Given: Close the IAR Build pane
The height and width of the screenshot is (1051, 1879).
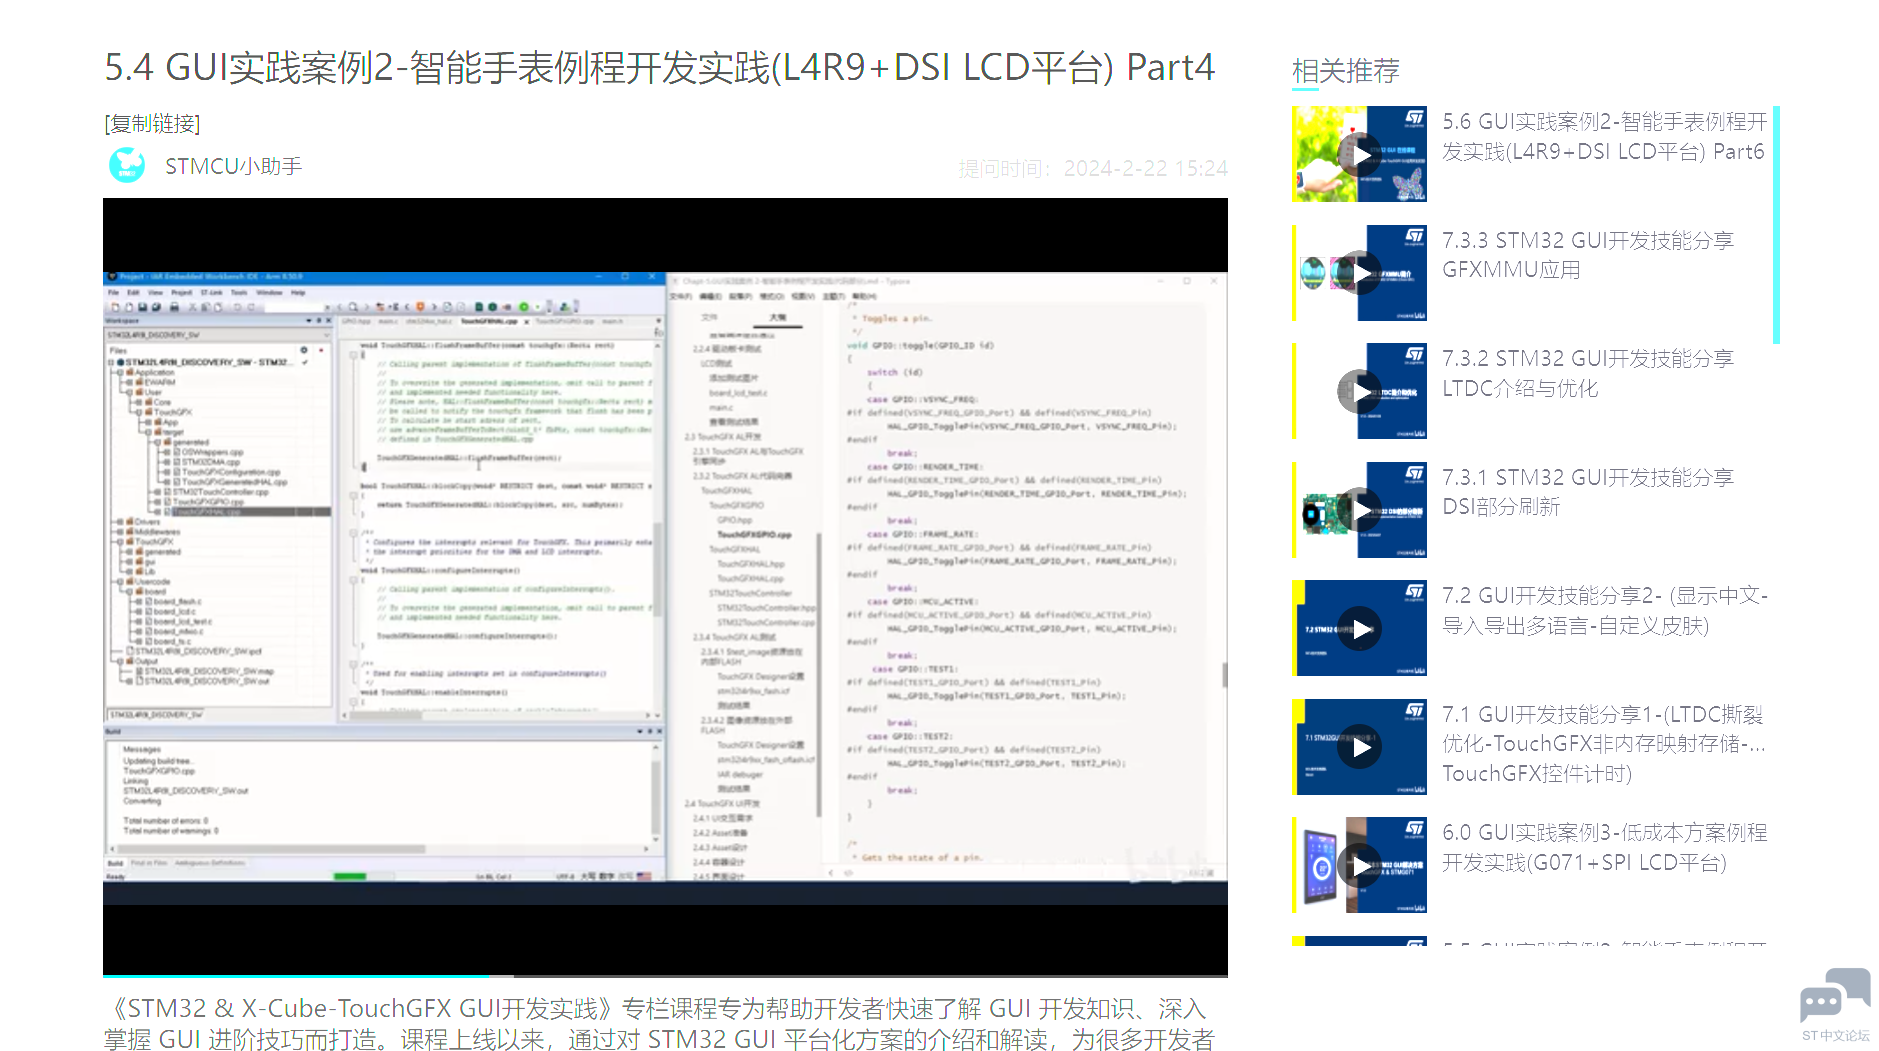Looking at the screenshot, I should 657,732.
